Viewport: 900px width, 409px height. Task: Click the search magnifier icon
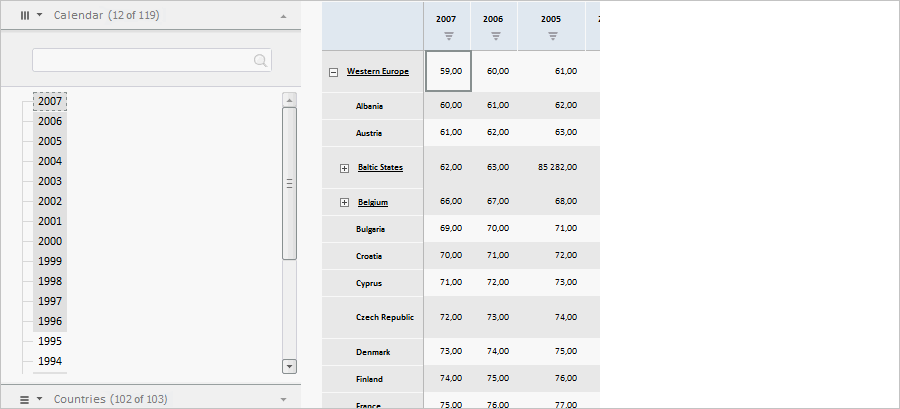click(261, 61)
